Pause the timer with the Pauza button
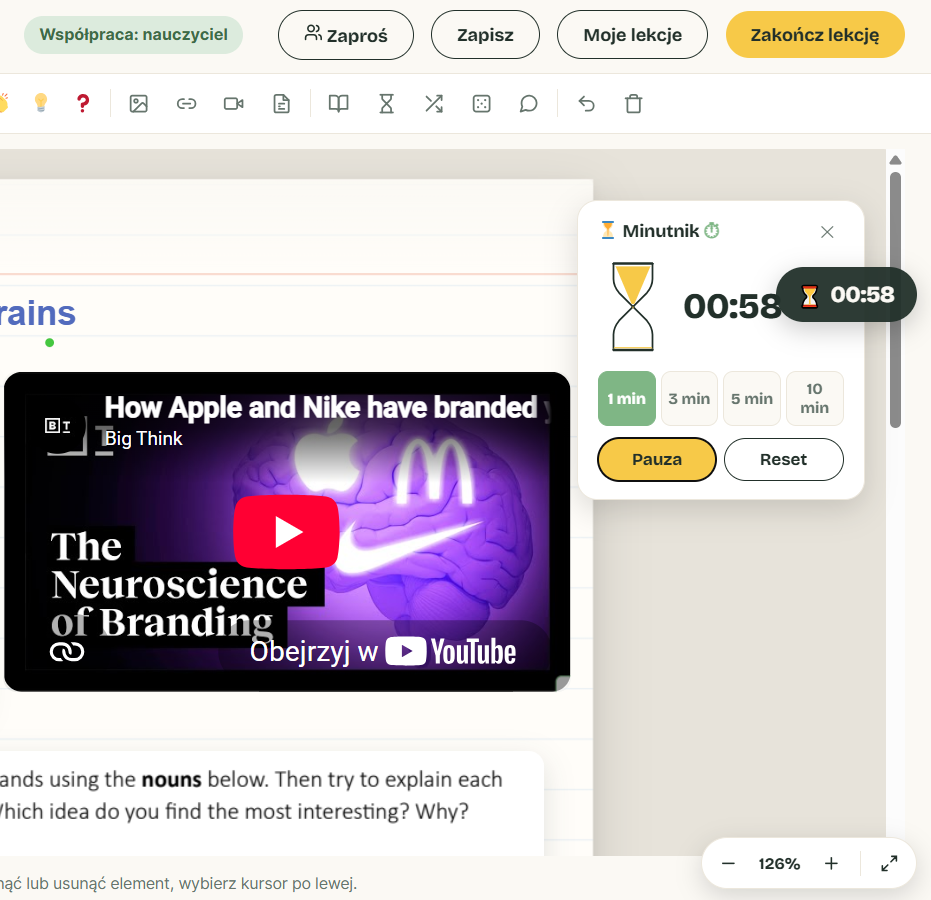The image size is (931, 900). [x=657, y=459]
